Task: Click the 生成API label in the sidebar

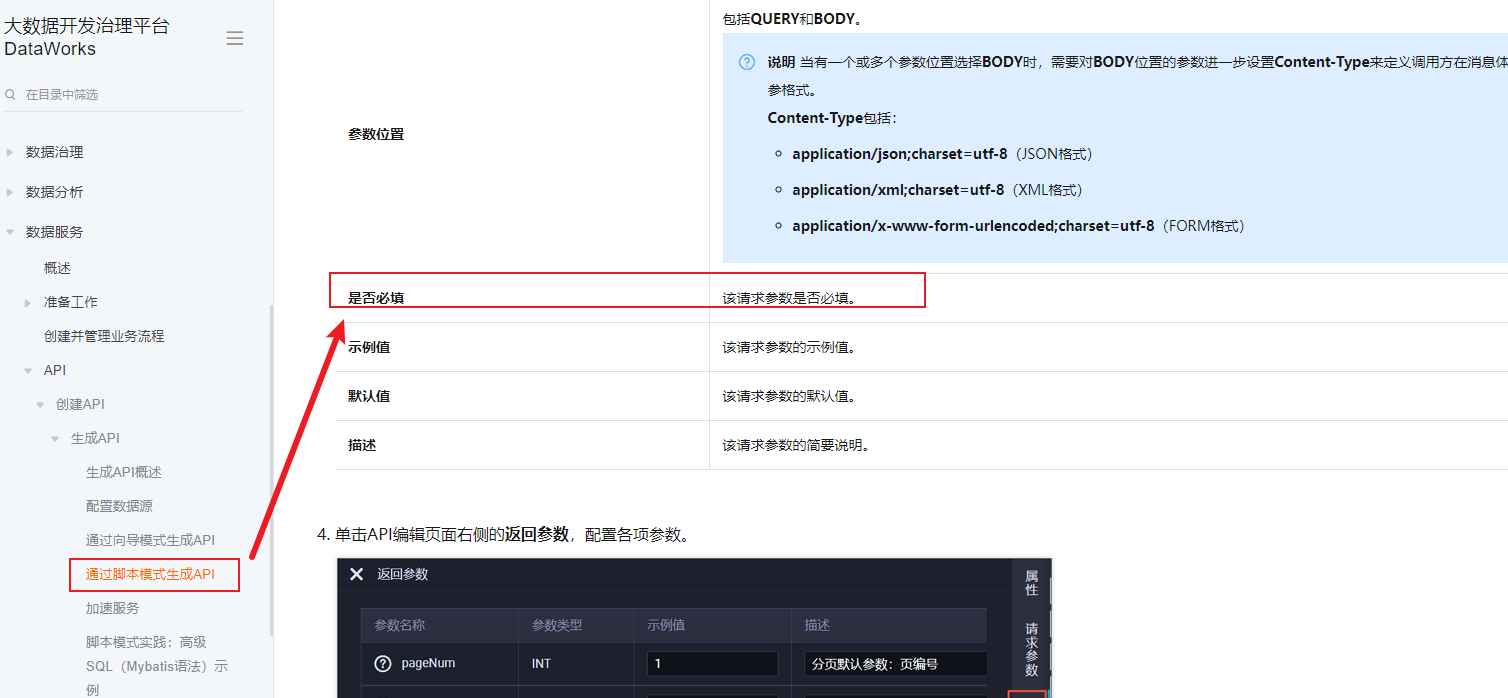Action: [x=95, y=438]
